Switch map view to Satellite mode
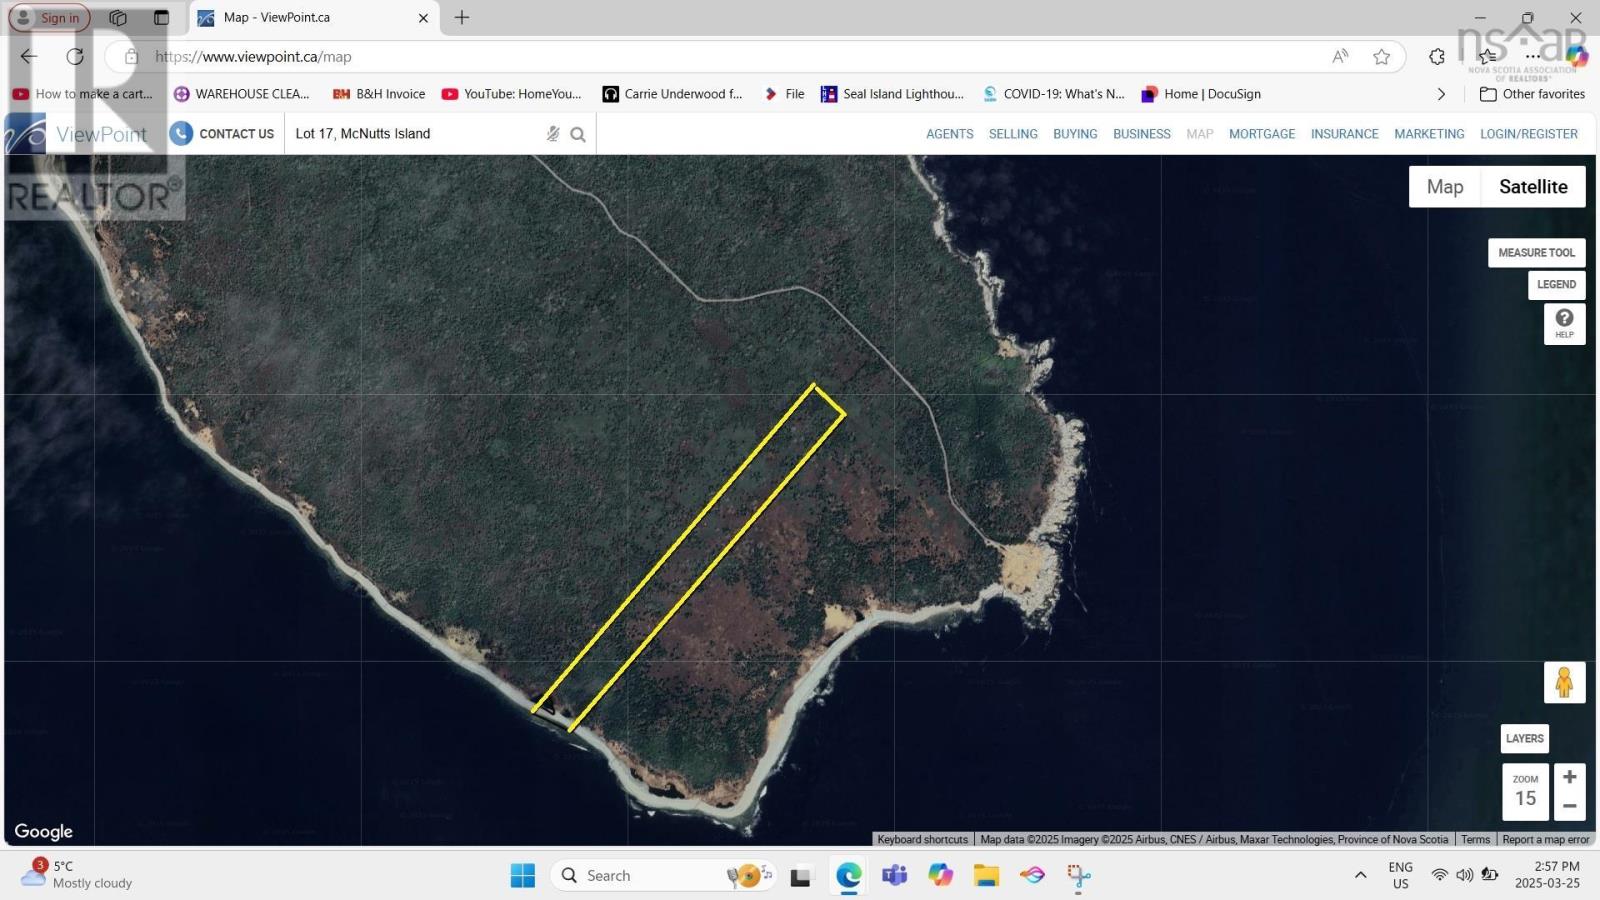 point(1532,187)
